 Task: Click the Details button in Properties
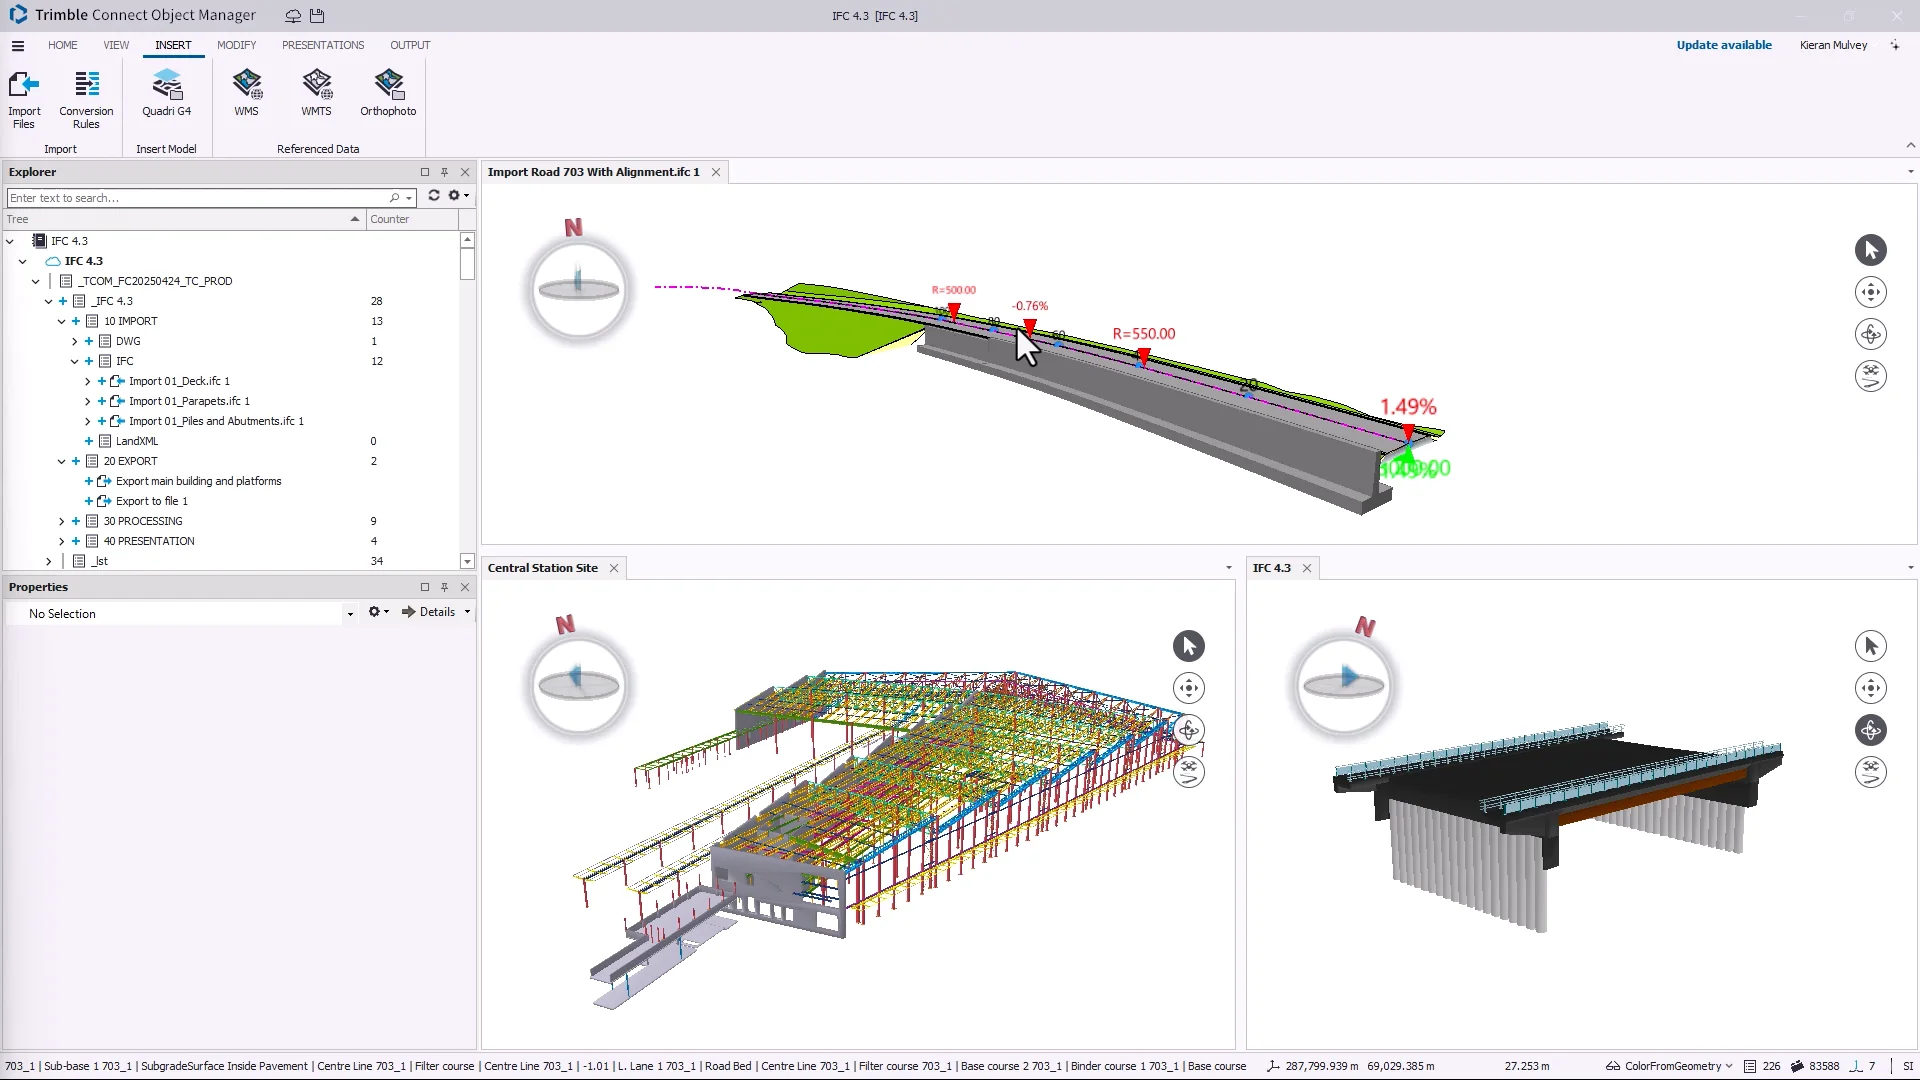click(x=430, y=612)
